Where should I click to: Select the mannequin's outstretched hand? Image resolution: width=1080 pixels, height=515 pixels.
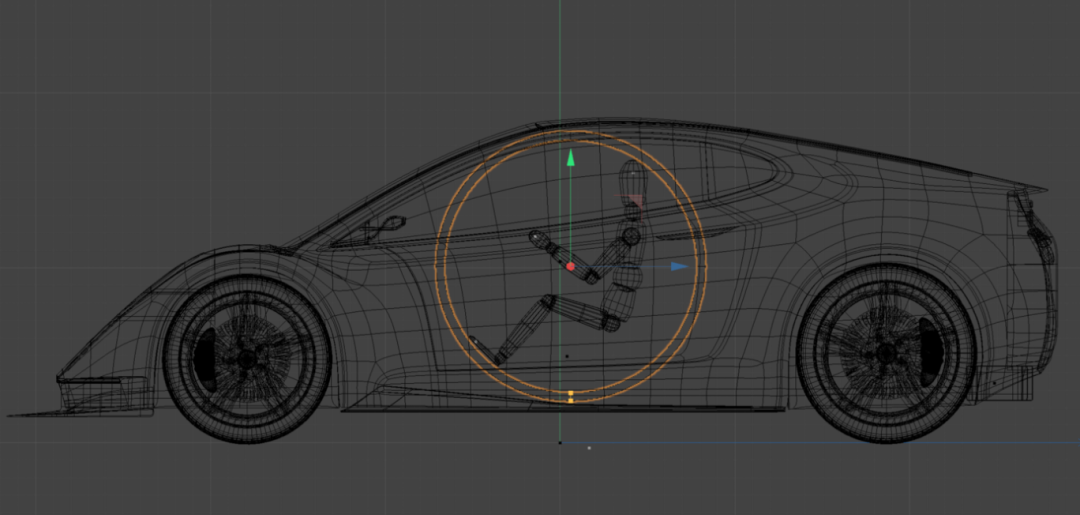point(539,240)
